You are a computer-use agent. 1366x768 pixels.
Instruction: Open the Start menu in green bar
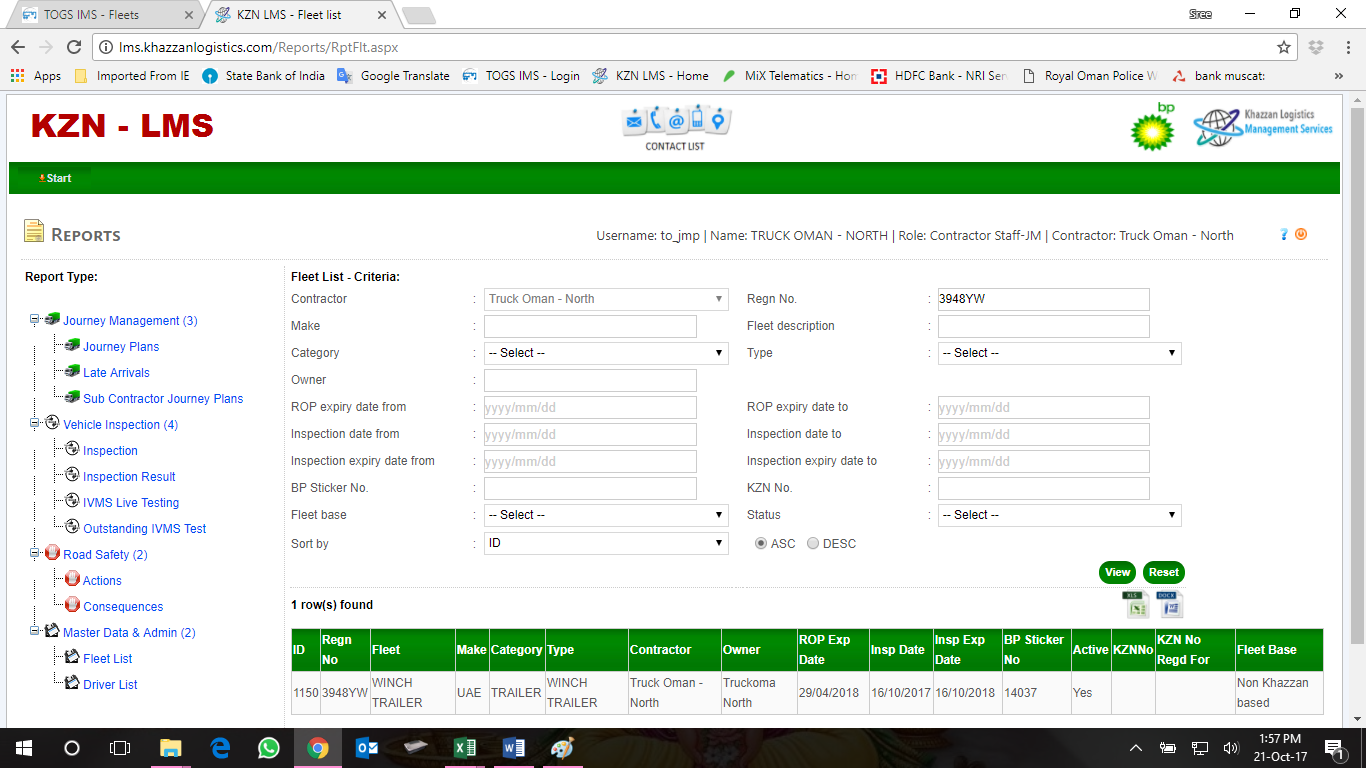56,178
